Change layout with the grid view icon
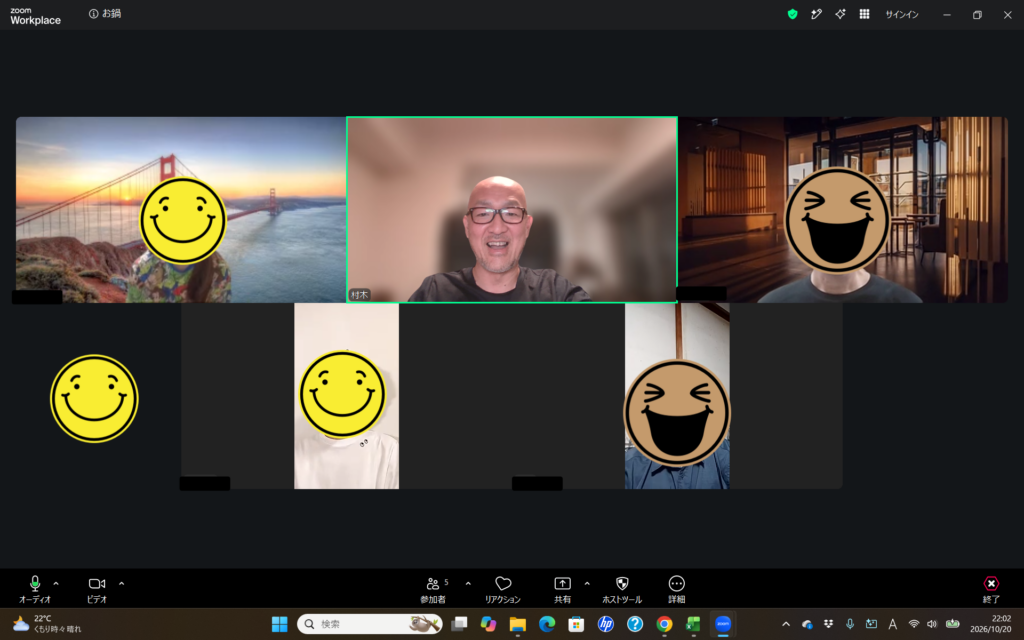The width and height of the screenshot is (1024, 640). [x=865, y=14]
